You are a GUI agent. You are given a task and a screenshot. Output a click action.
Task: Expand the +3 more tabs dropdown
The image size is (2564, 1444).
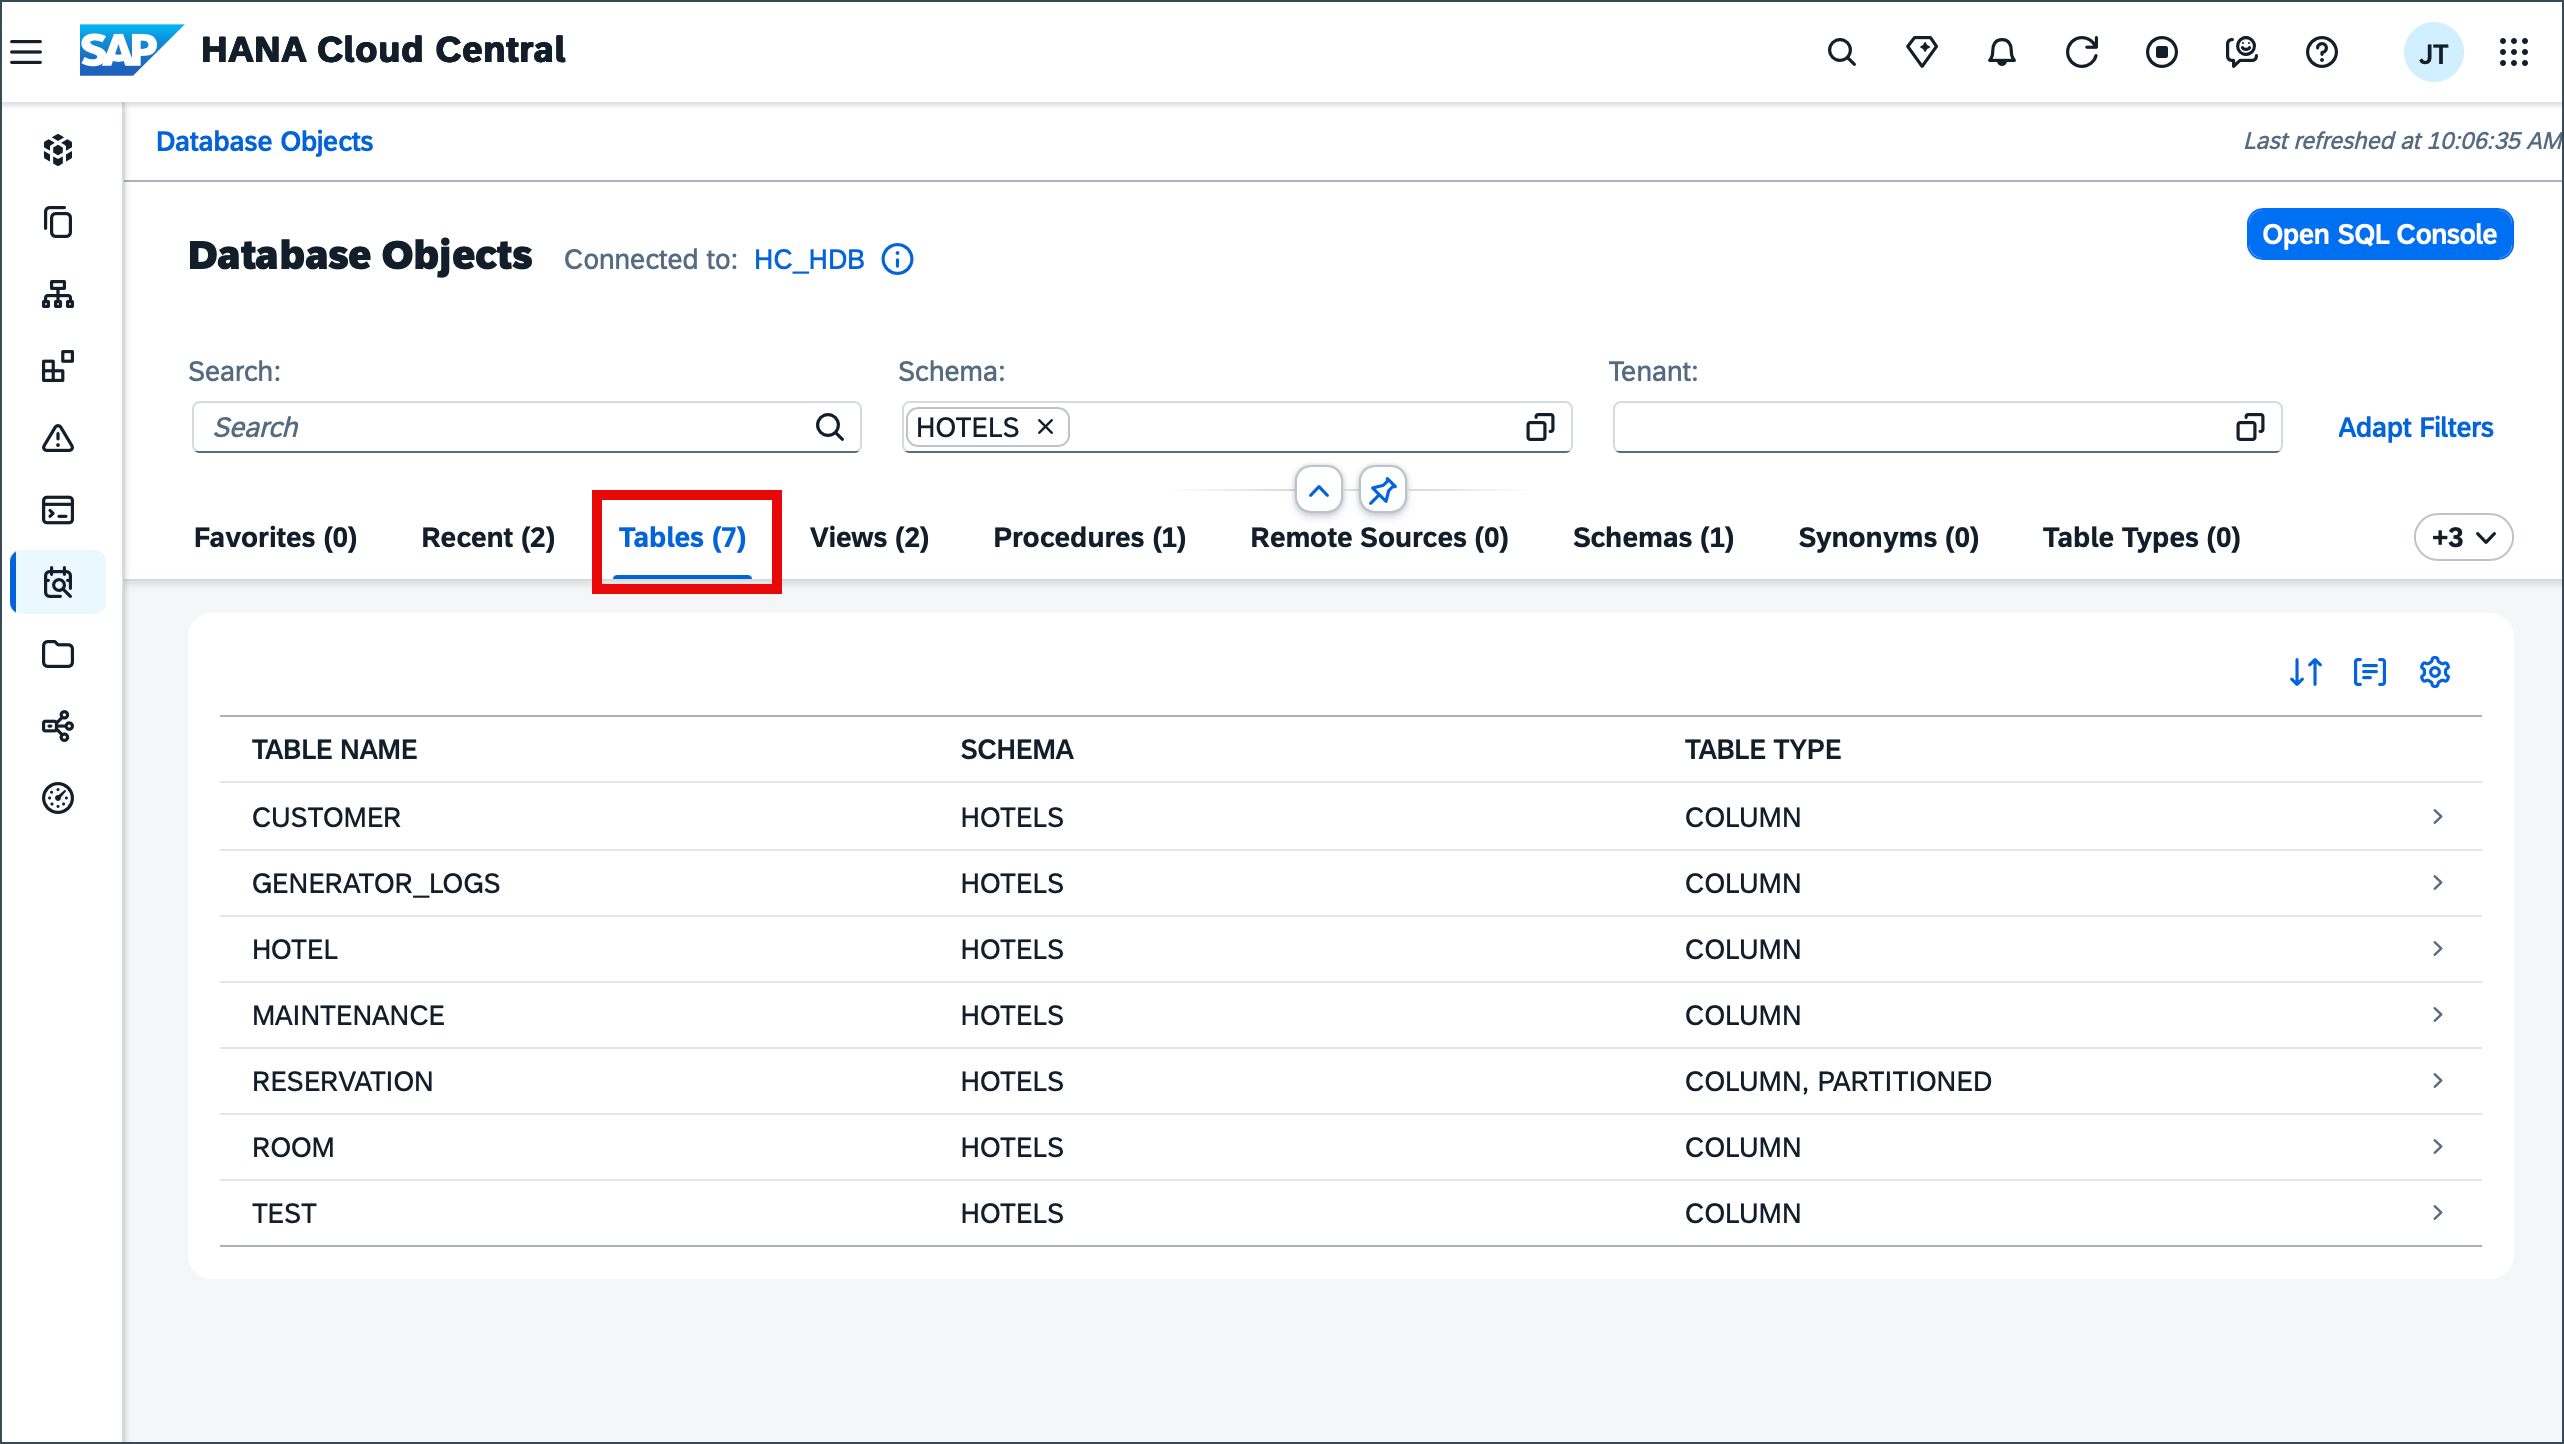click(x=2463, y=538)
